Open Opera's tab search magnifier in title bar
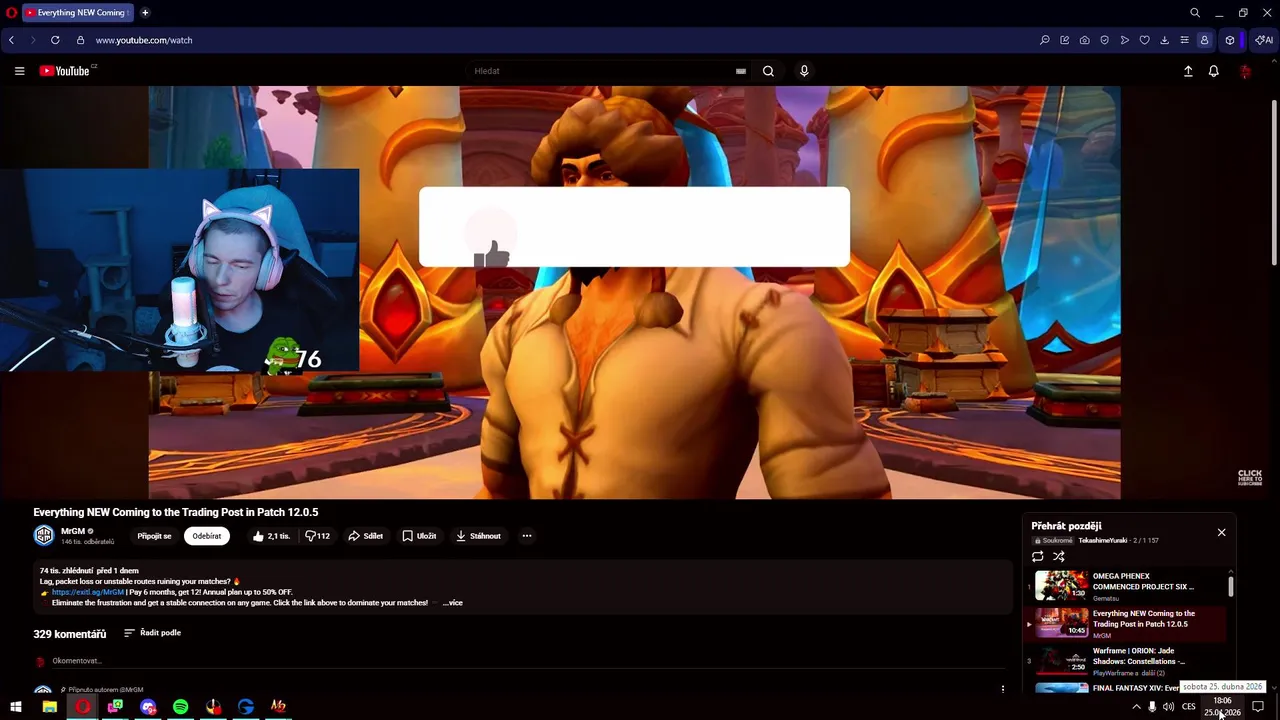 point(1195,13)
